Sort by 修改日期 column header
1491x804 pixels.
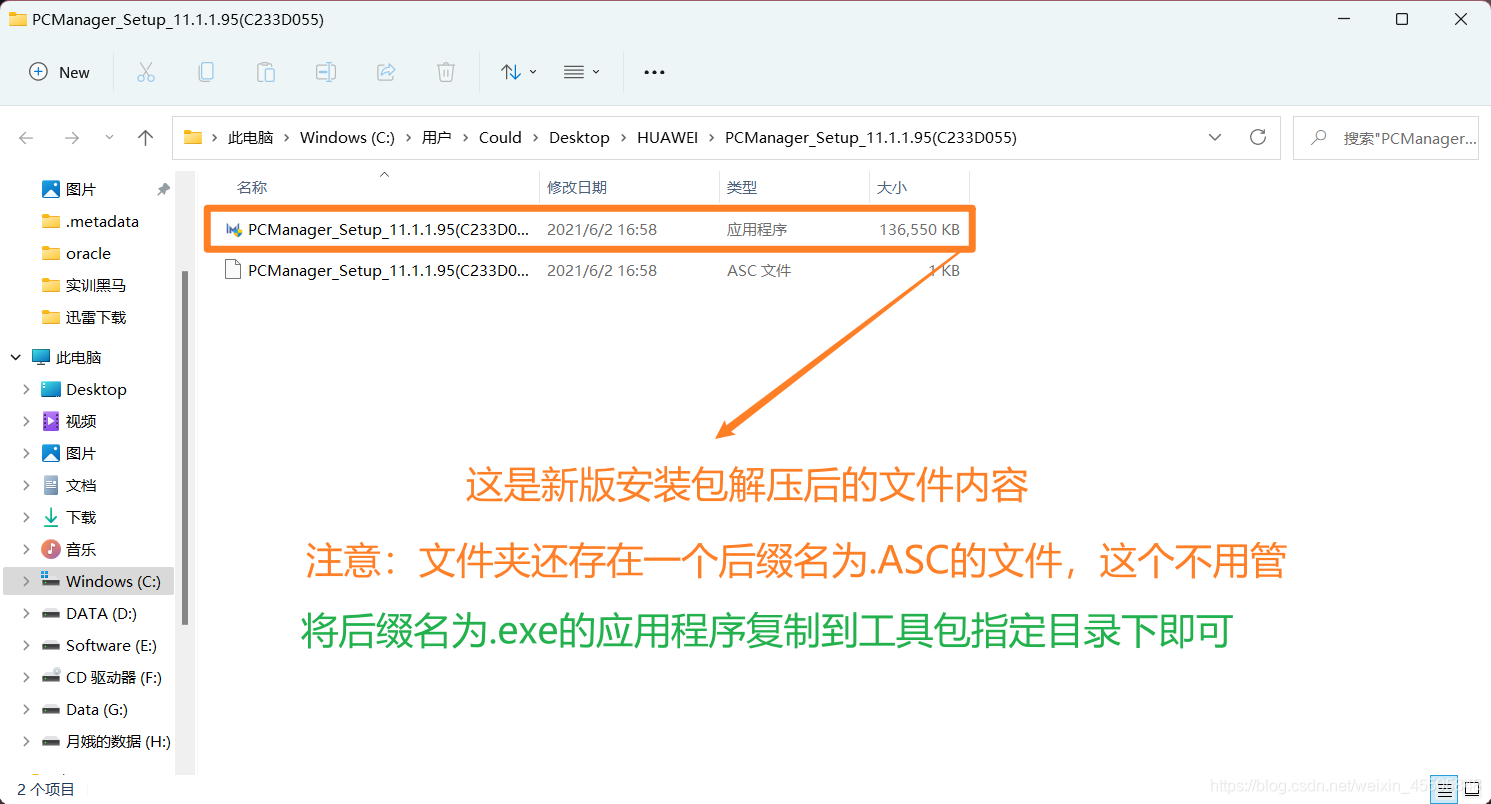point(577,187)
